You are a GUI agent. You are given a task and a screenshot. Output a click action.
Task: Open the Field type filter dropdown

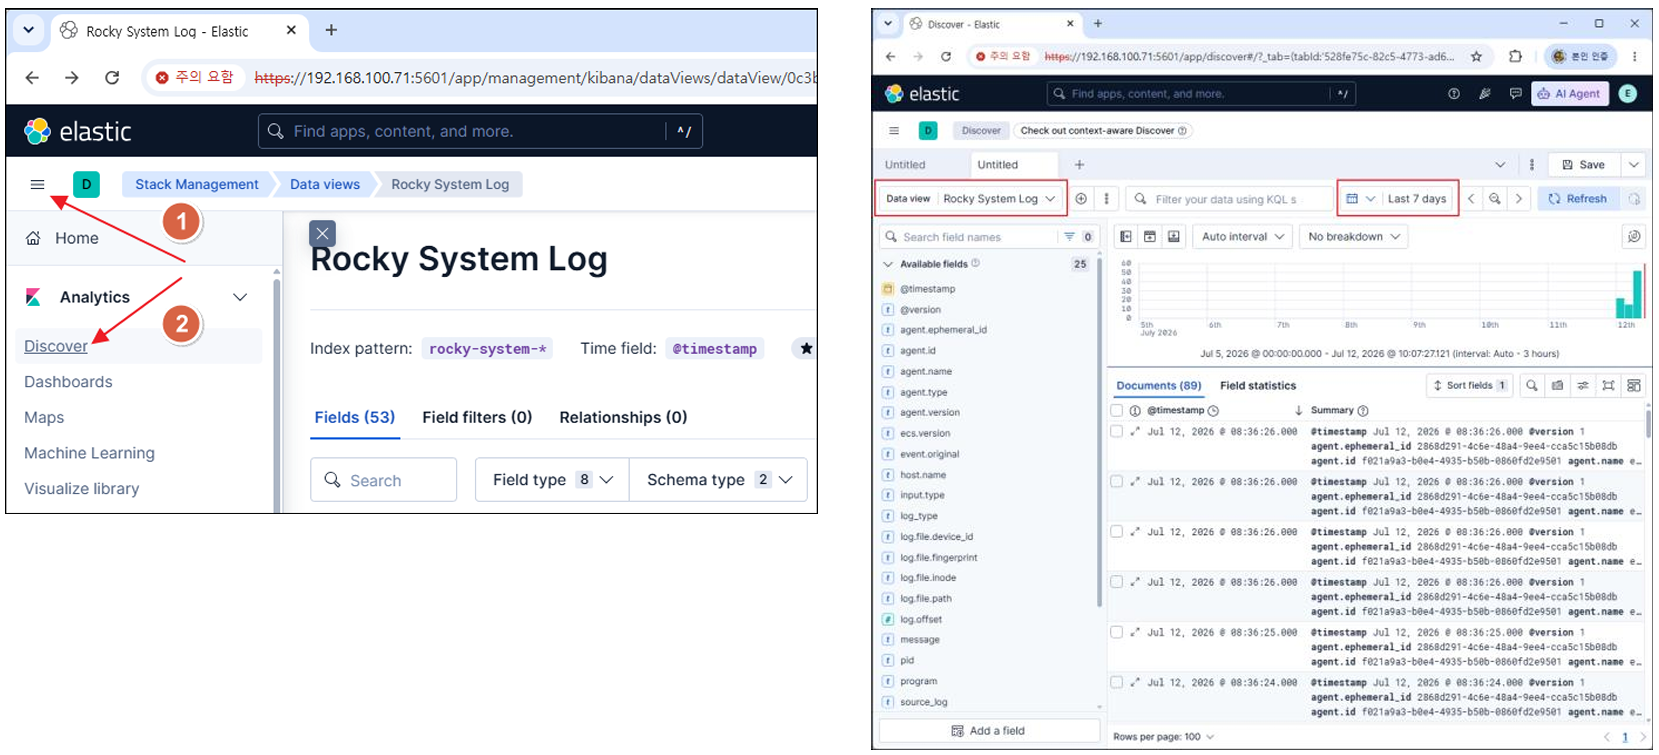point(552,480)
